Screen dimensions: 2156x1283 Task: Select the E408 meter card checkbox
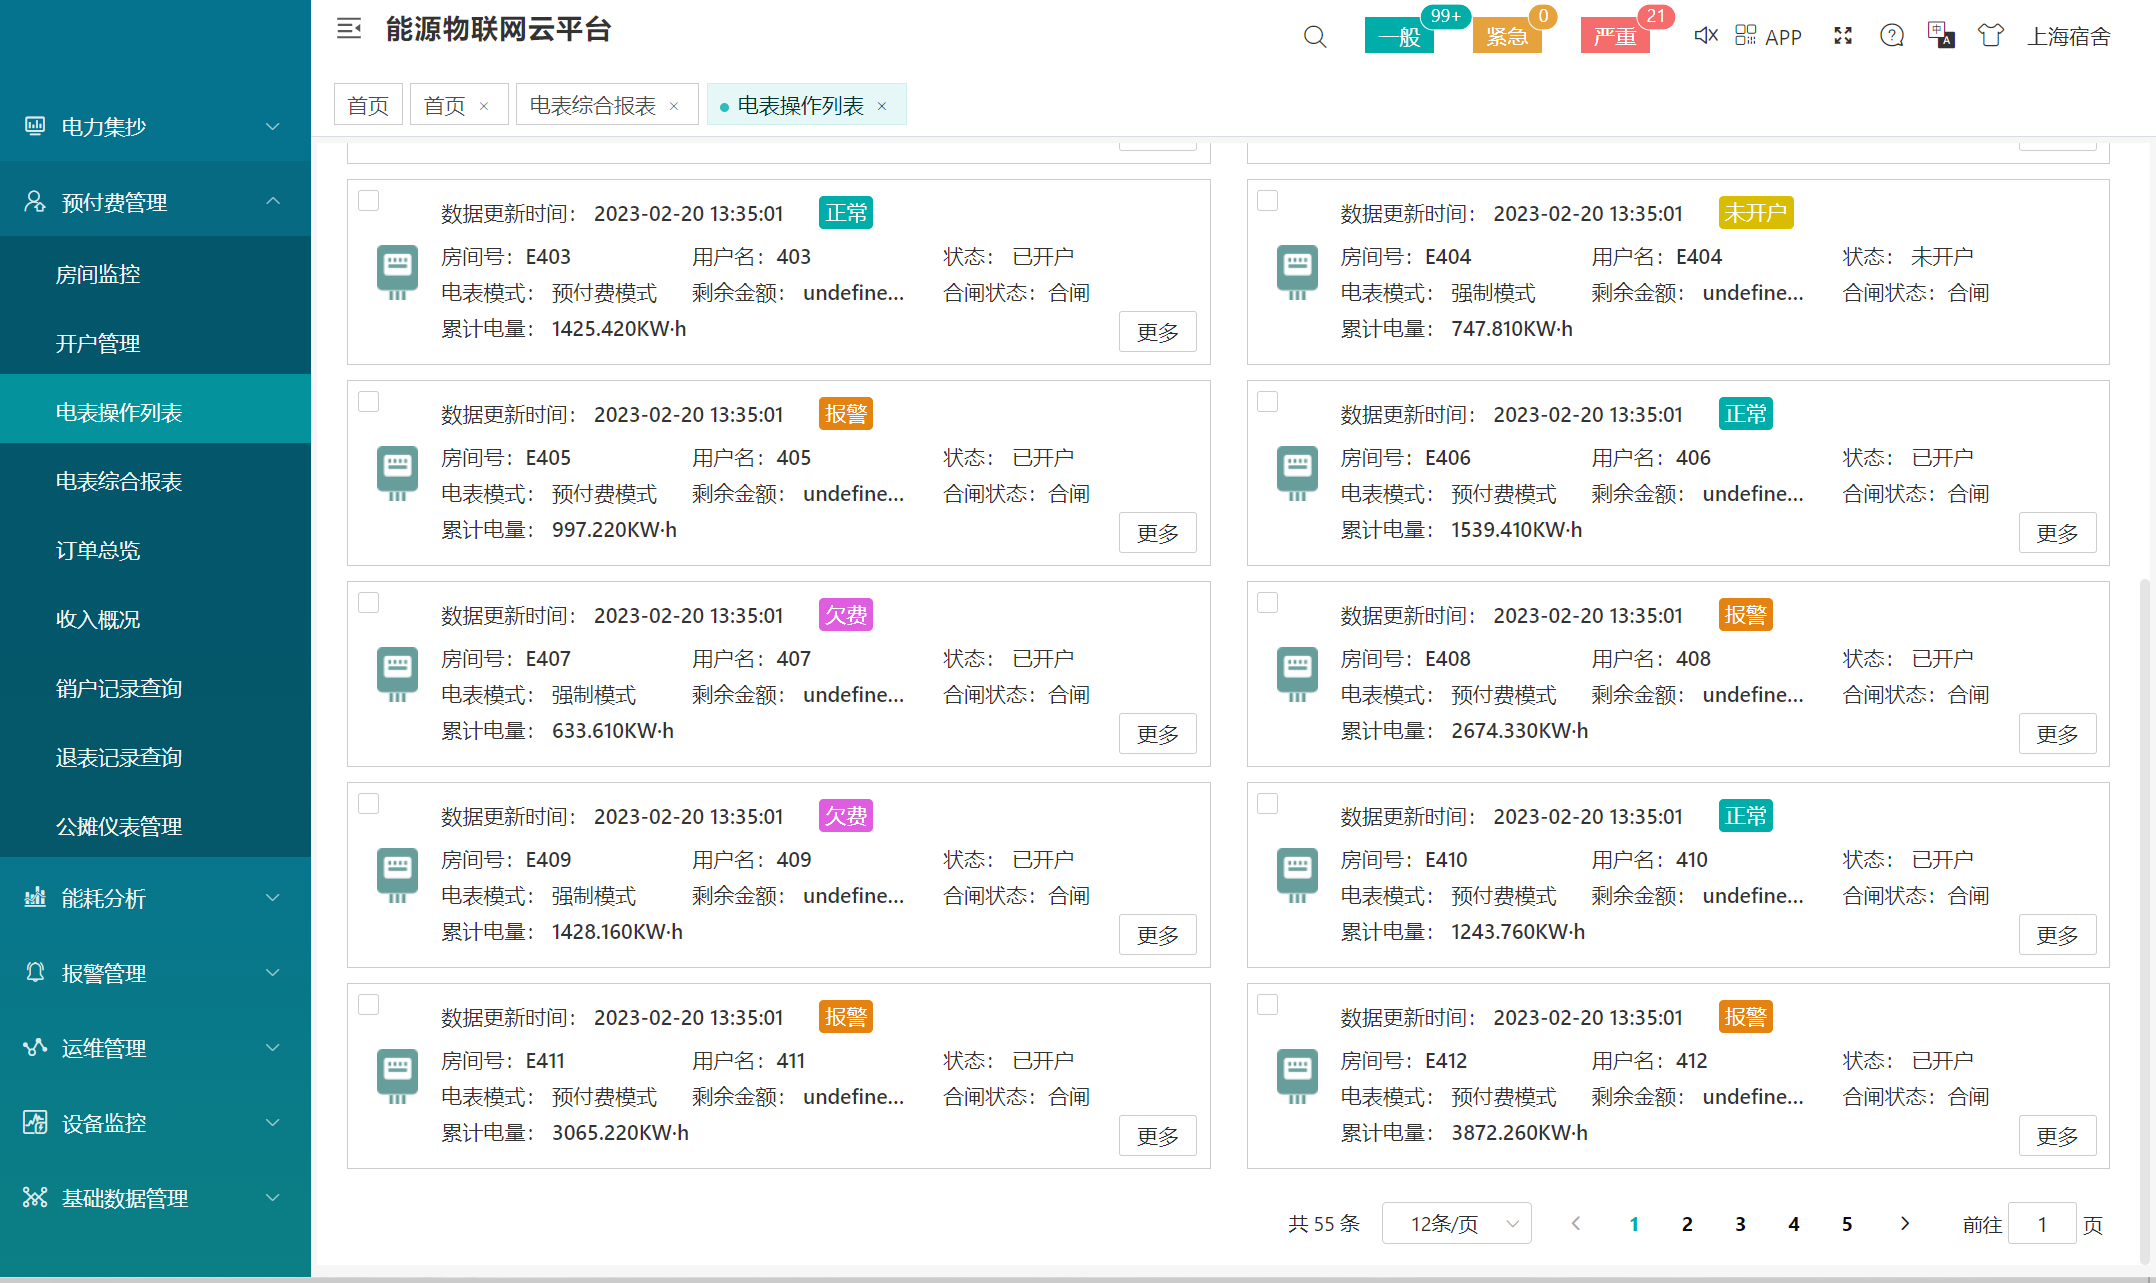tap(1268, 603)
